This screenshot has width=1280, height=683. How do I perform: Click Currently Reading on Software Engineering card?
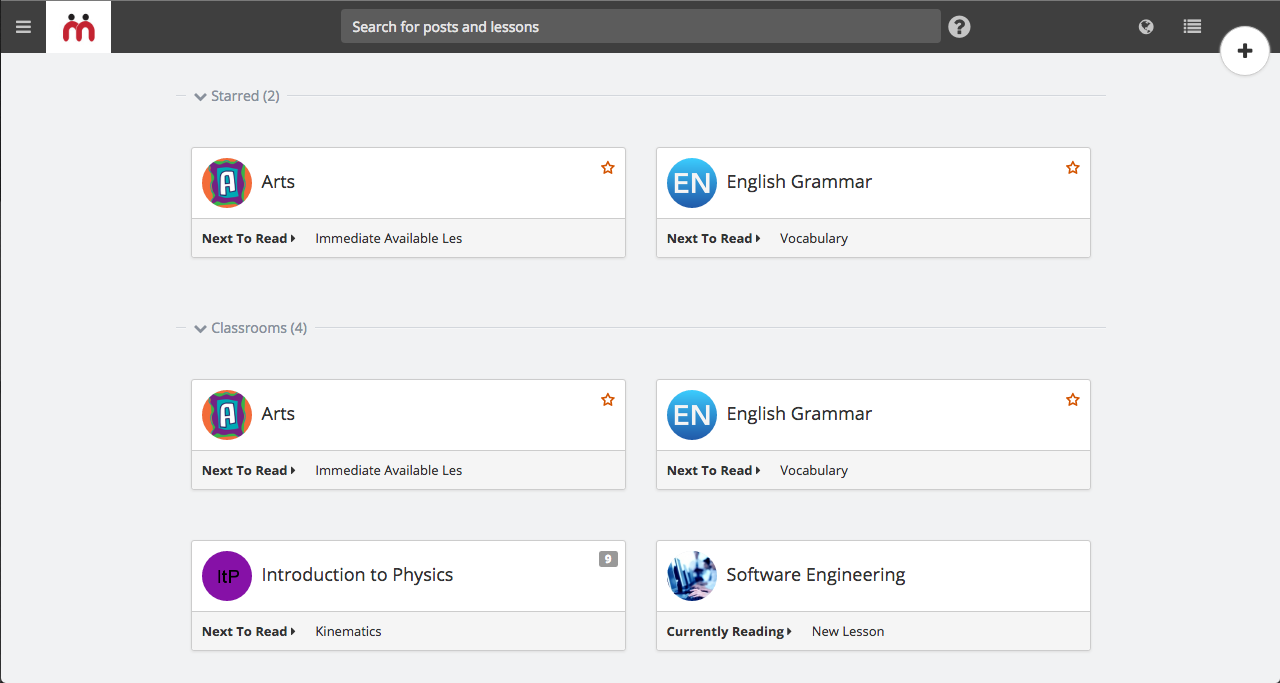[x=730, y=631]
